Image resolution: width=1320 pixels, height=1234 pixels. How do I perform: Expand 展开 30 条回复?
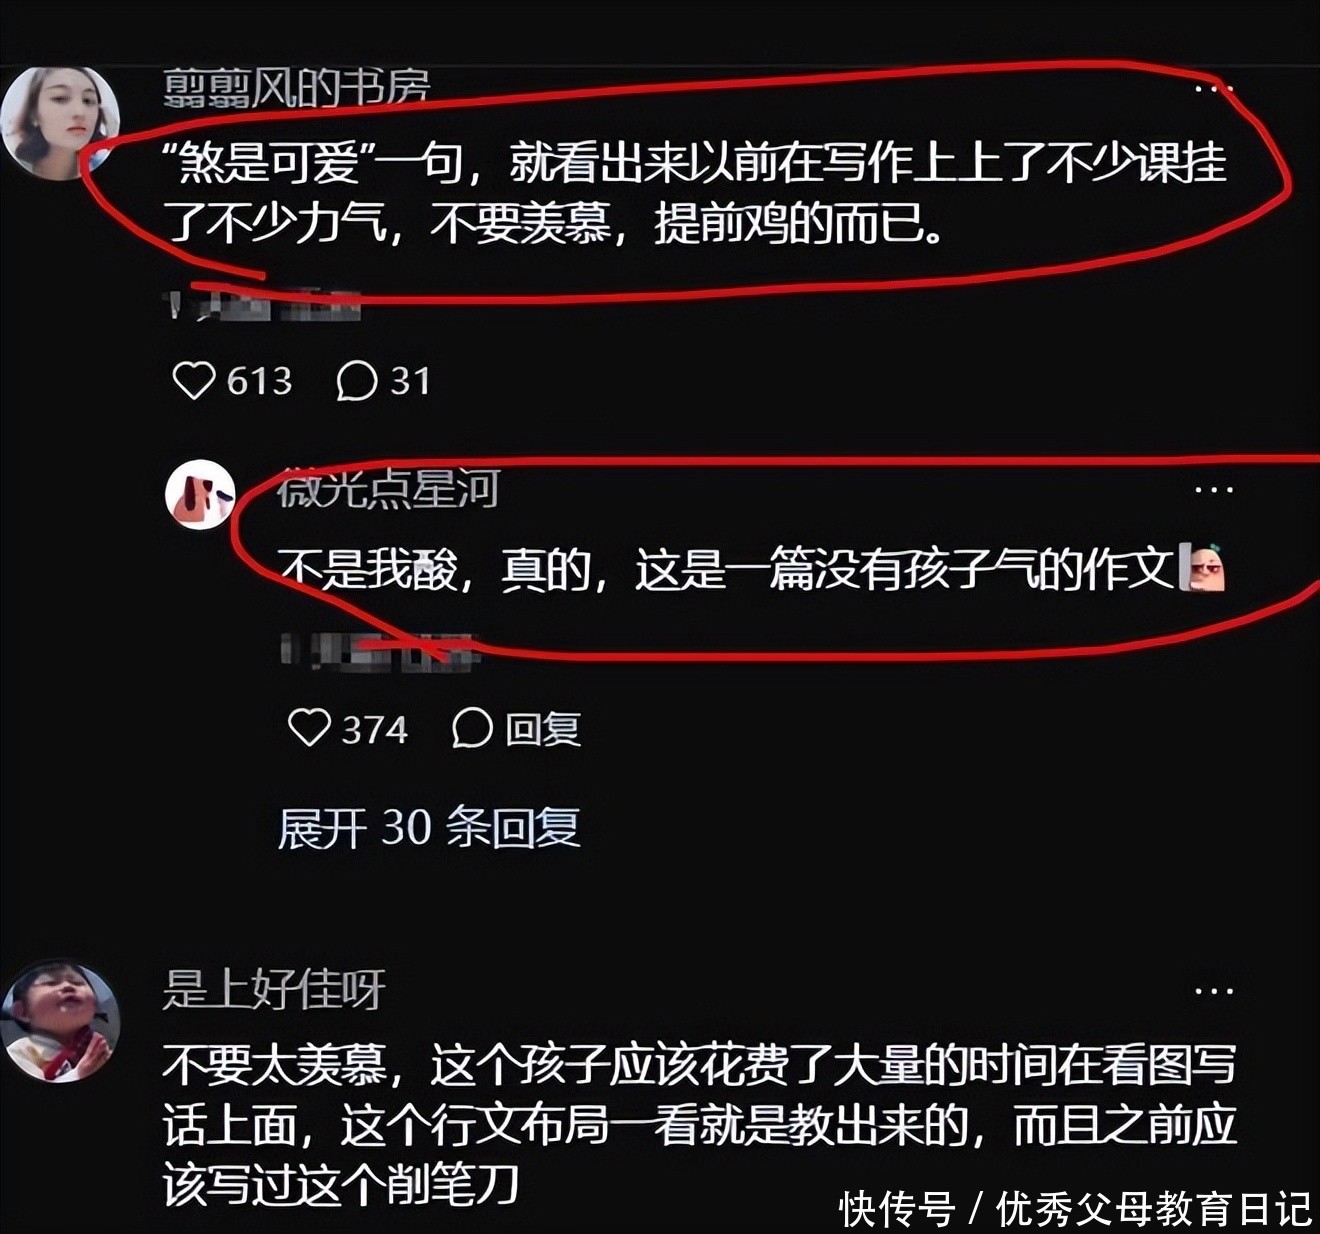429,828
